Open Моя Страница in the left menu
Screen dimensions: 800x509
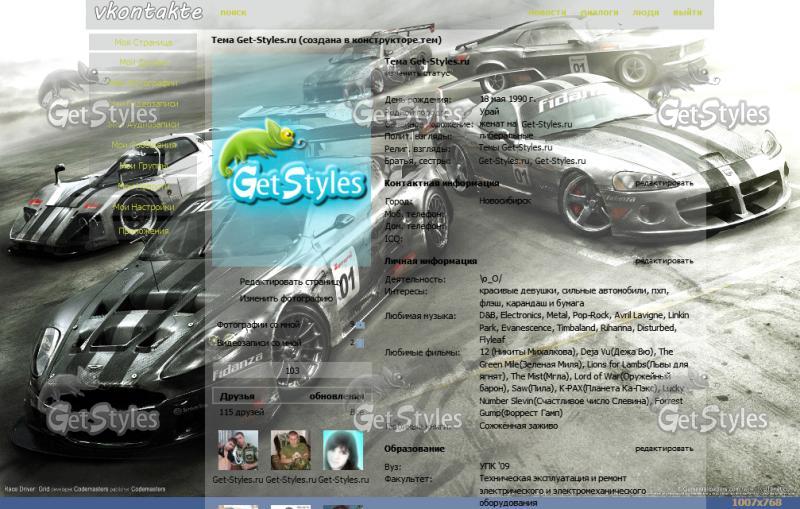(143, 43)
